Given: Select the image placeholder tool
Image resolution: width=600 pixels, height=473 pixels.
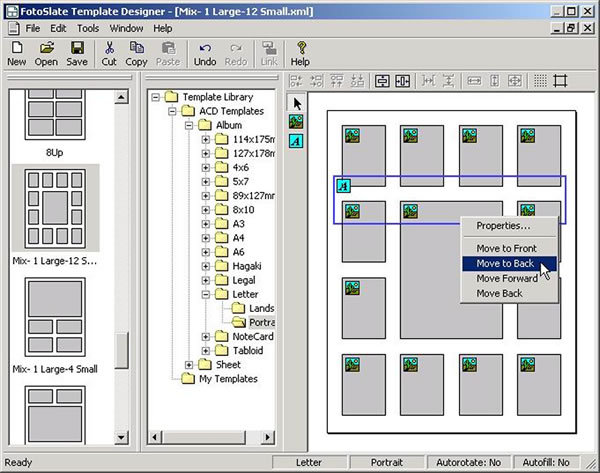Looking at the screenshot, I should click(296, 122).
